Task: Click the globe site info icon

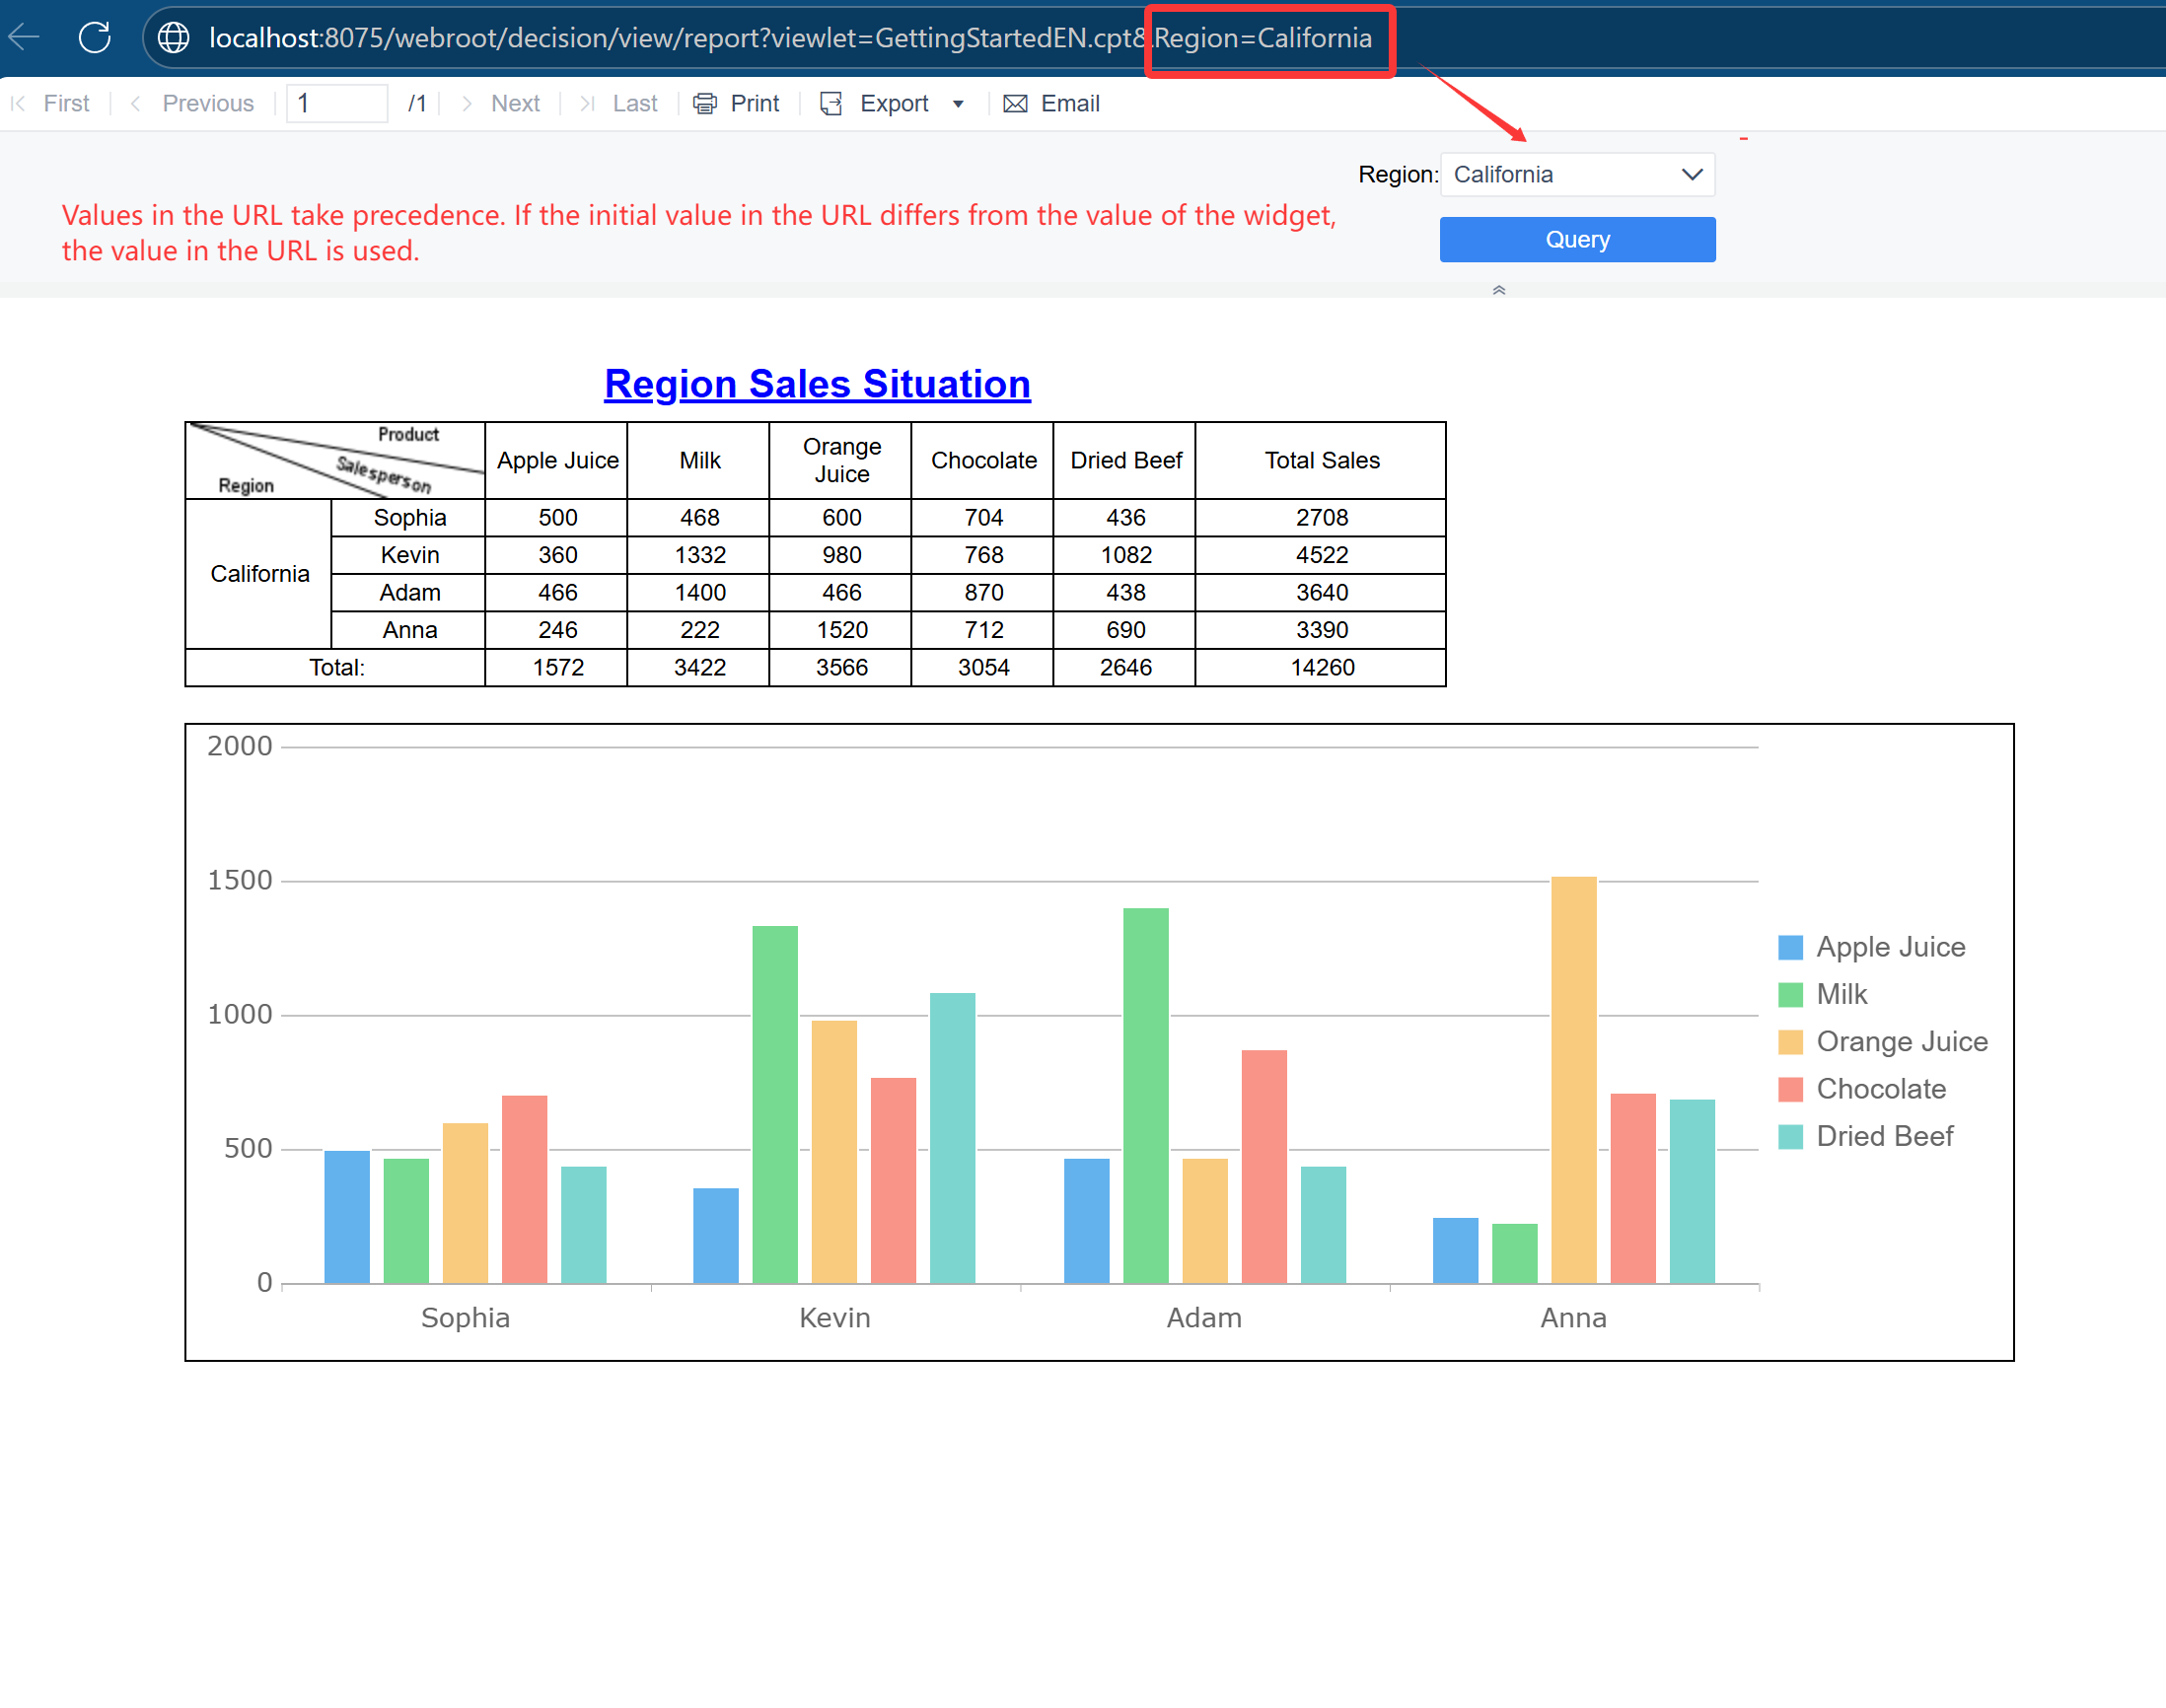Action: [174, 38]
